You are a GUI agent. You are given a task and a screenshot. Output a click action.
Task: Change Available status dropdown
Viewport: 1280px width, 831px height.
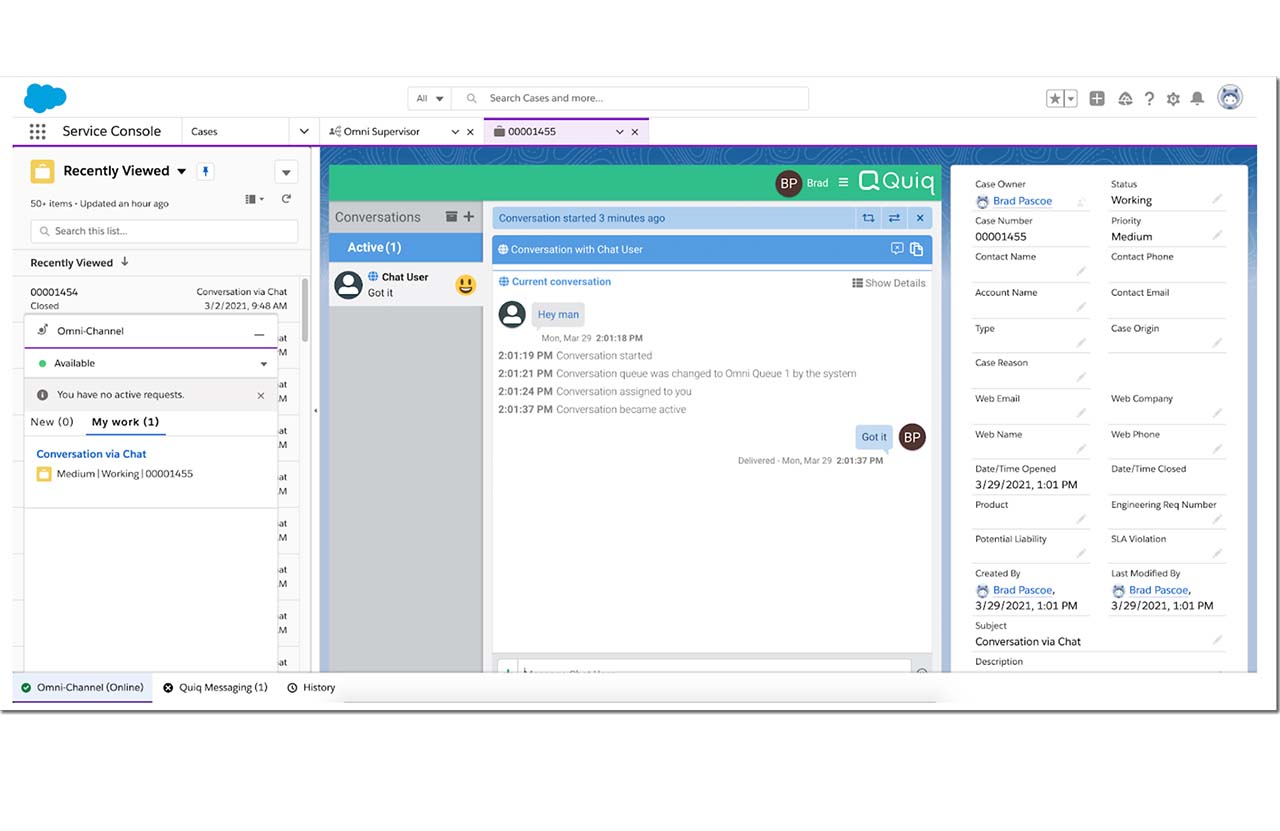[x=151, y=363]
